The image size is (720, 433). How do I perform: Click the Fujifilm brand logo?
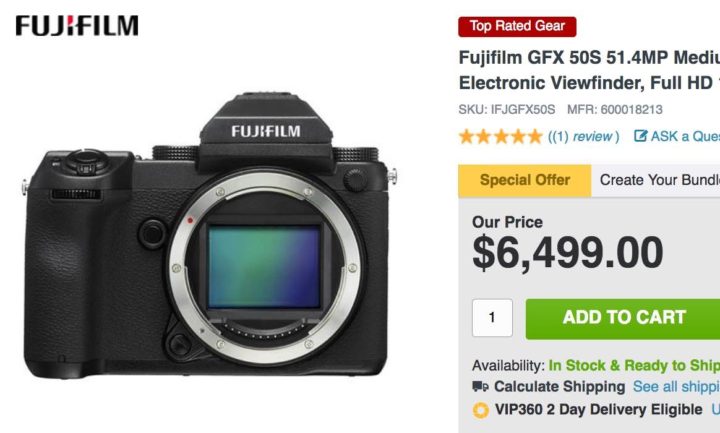point(77,25)
